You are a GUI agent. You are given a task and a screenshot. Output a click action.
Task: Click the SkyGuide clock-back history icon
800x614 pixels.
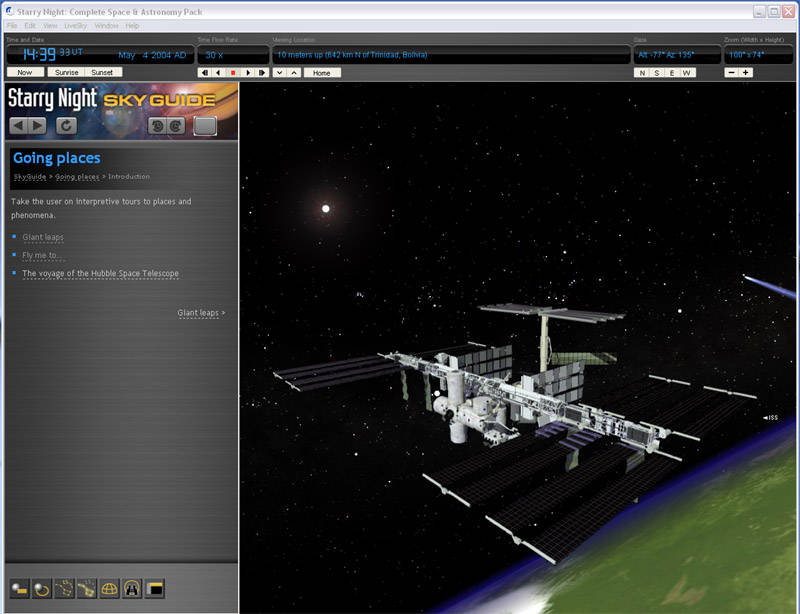(158, 126)
